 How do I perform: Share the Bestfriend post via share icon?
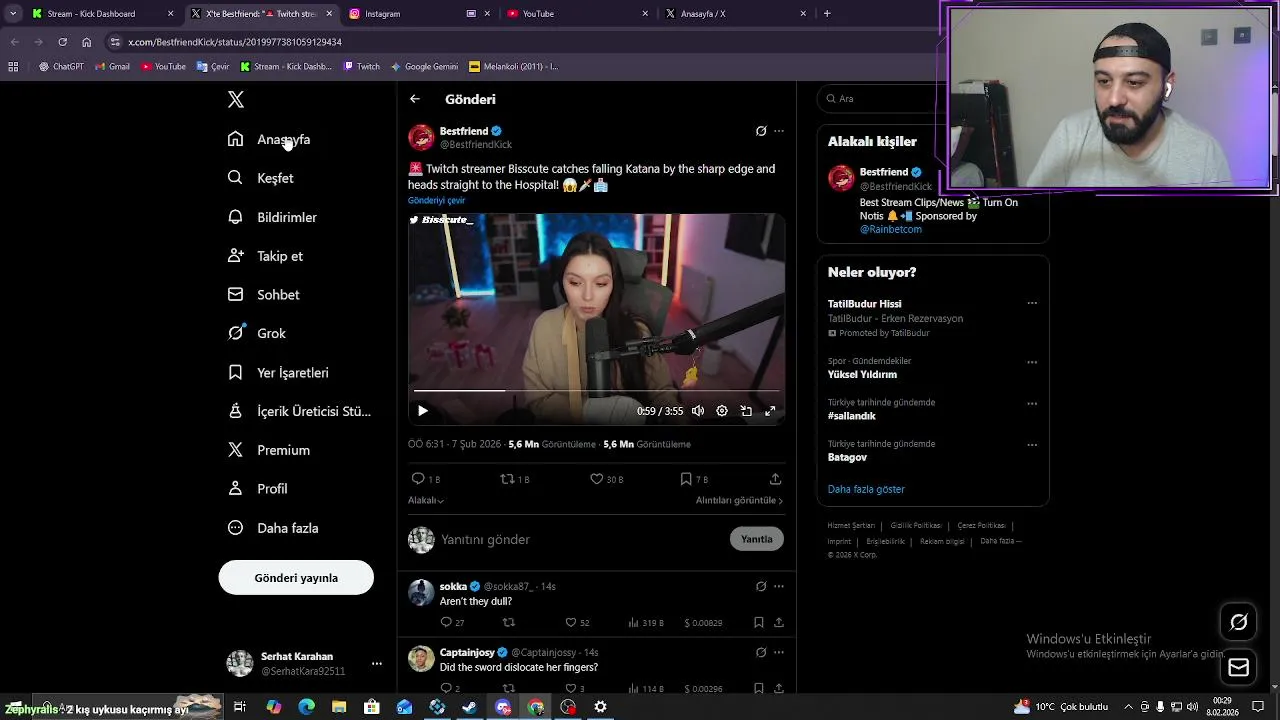pos(775,479)
